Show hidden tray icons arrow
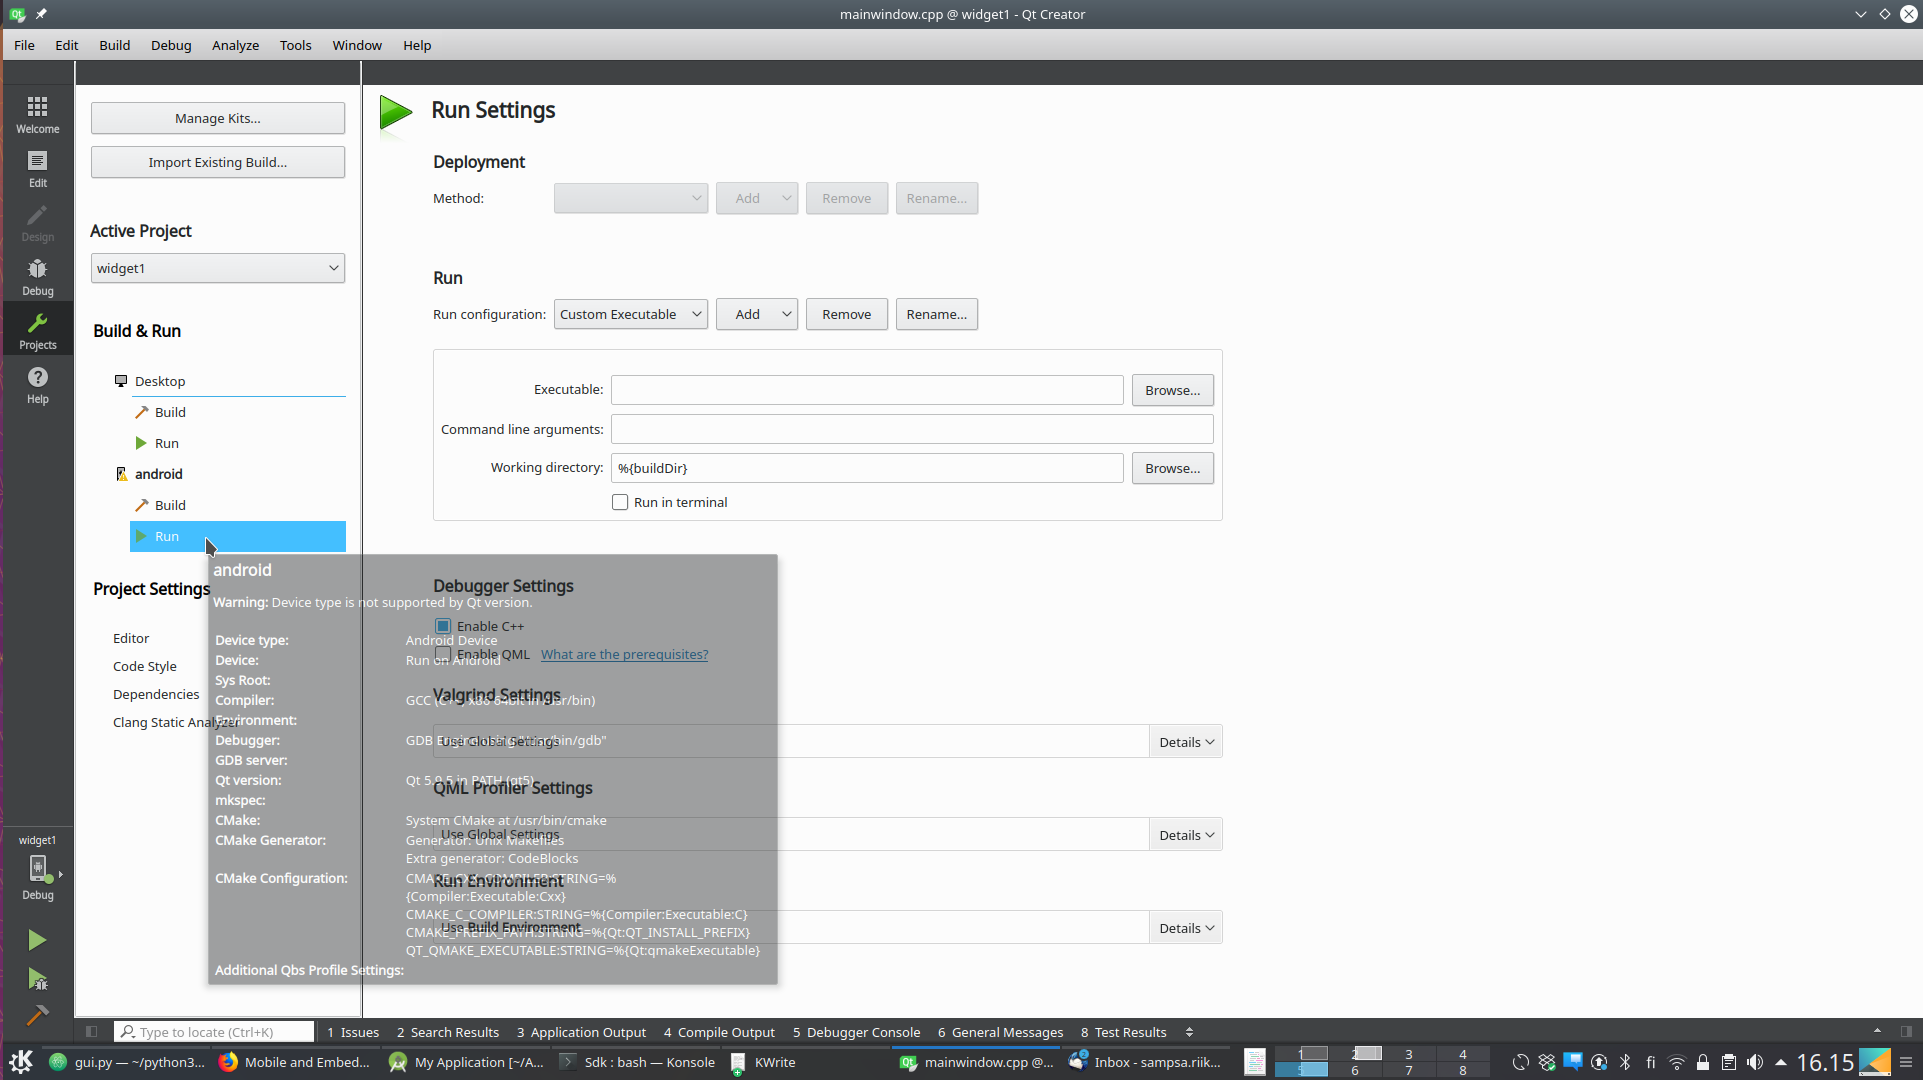The width and height of the screenshot is (1923, 1080). click(1781, 1062)
